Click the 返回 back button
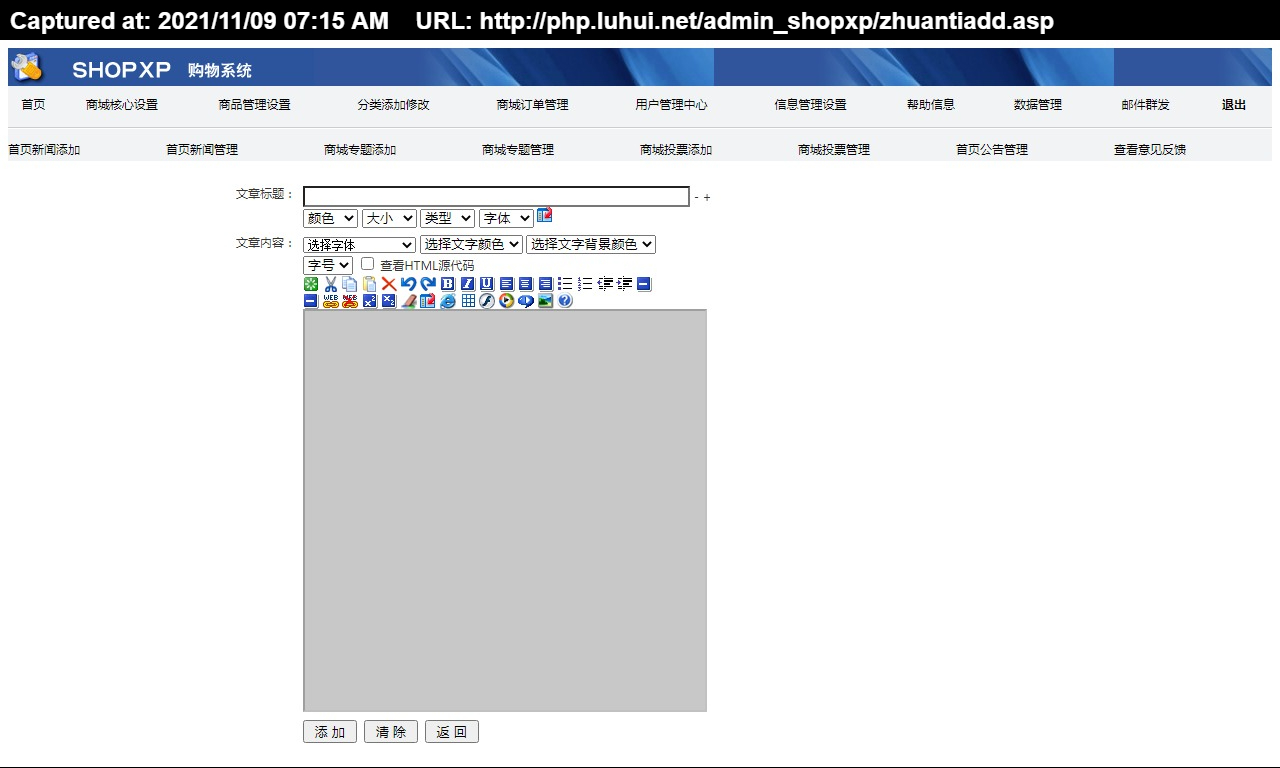The height and width of the screenshot is (768, 1280). coord(452,732)
